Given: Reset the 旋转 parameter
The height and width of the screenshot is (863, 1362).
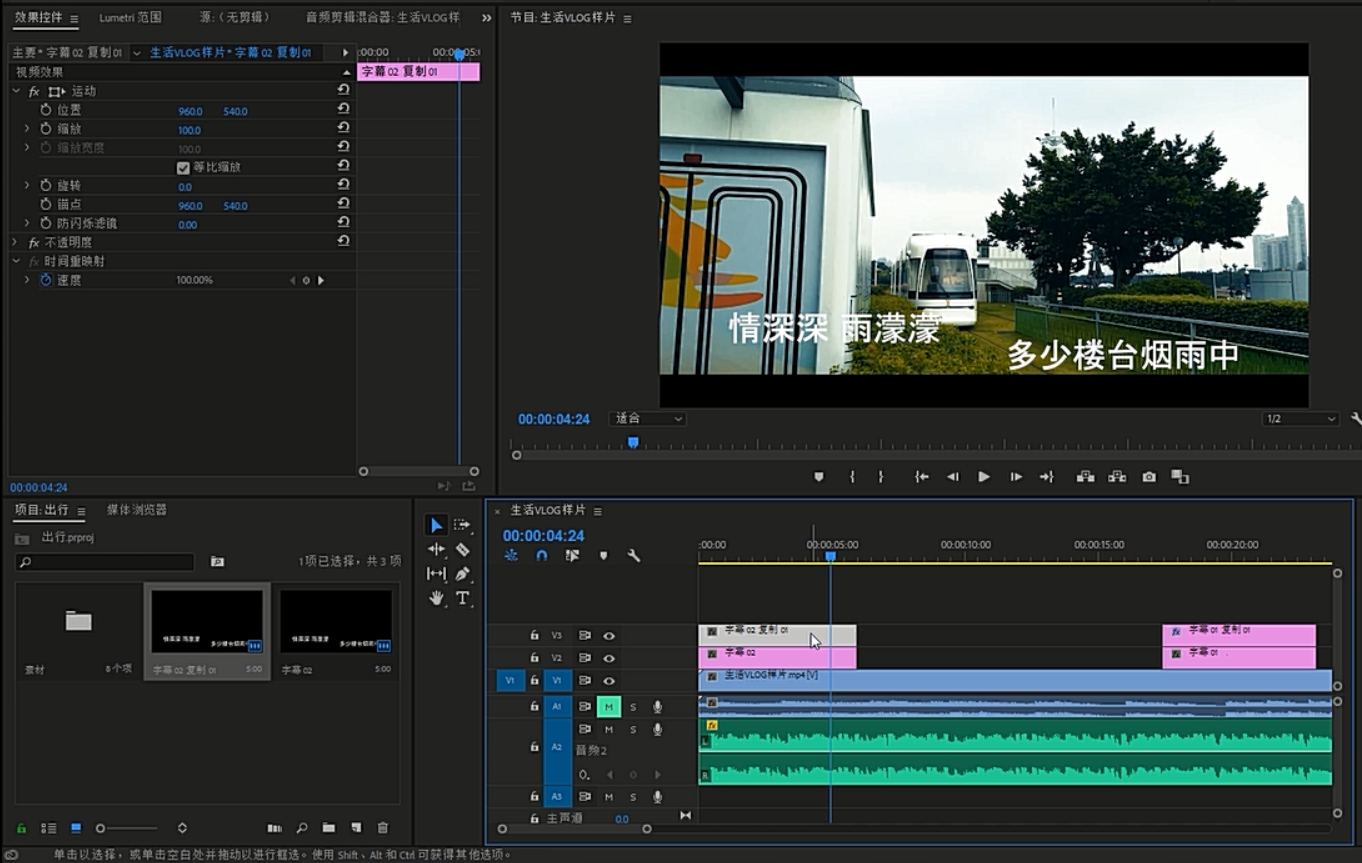Looking at the screenshot, I should (343, 185).
